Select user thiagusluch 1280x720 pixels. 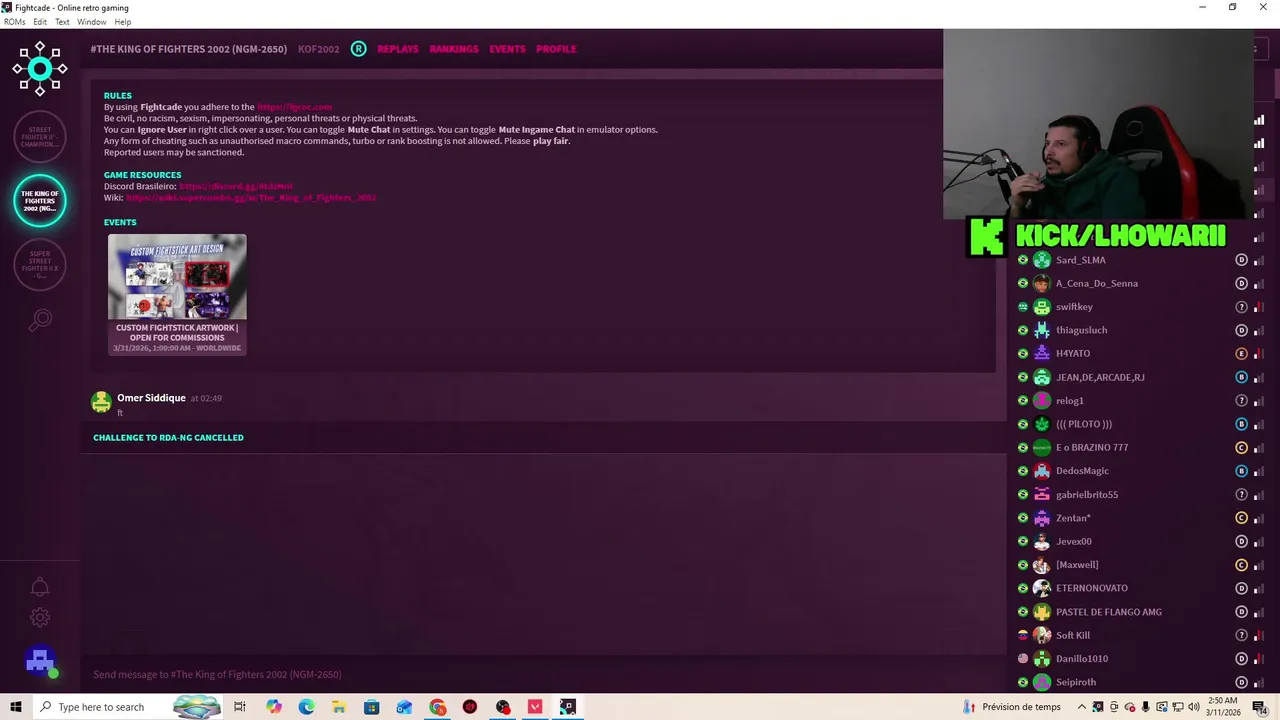[1081, 330]
